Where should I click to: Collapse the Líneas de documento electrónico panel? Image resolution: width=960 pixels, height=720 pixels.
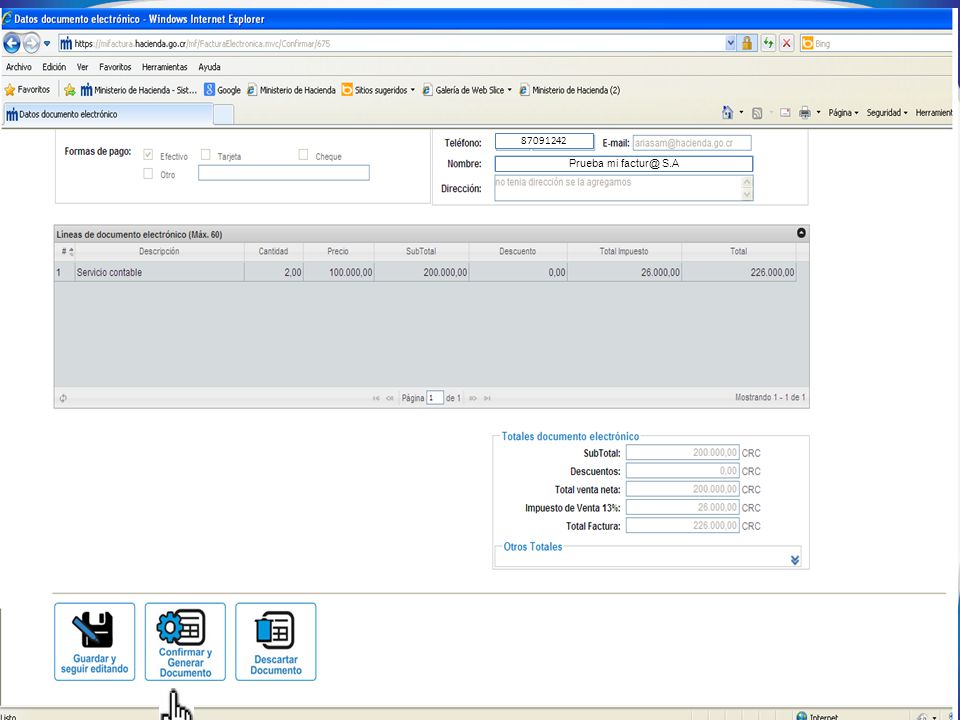[x=801, y=233]
